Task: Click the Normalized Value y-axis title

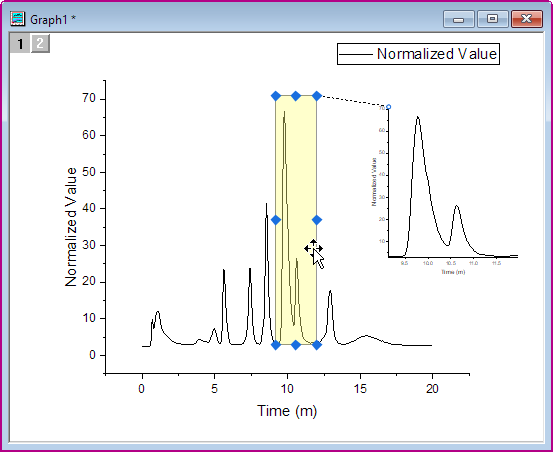Action: point(71,227)
